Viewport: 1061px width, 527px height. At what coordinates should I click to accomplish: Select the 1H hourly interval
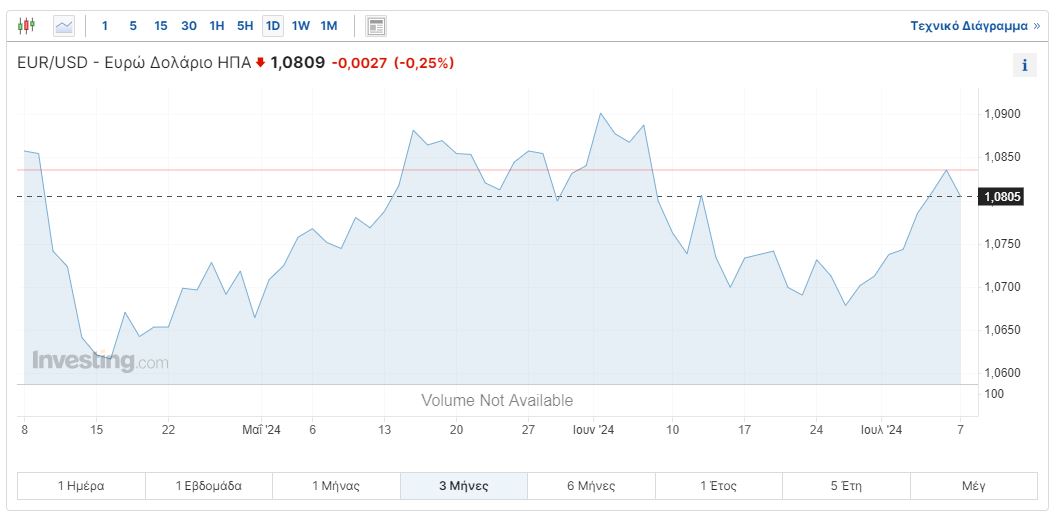pyautogui.click(x=217, y=26)
